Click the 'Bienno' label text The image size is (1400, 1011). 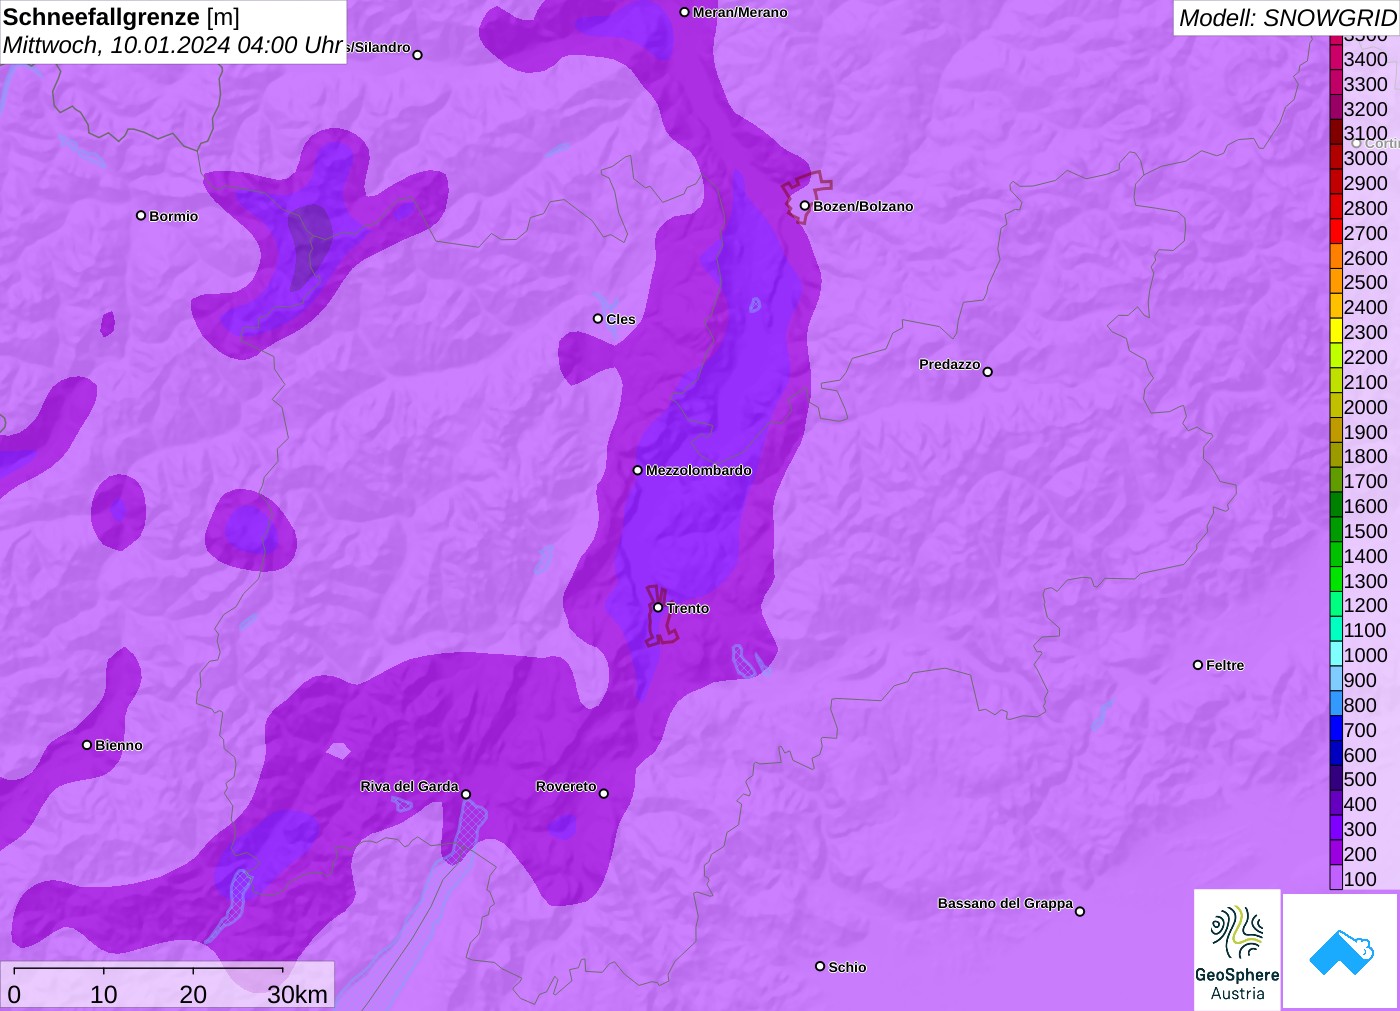[x=119, y=745]
